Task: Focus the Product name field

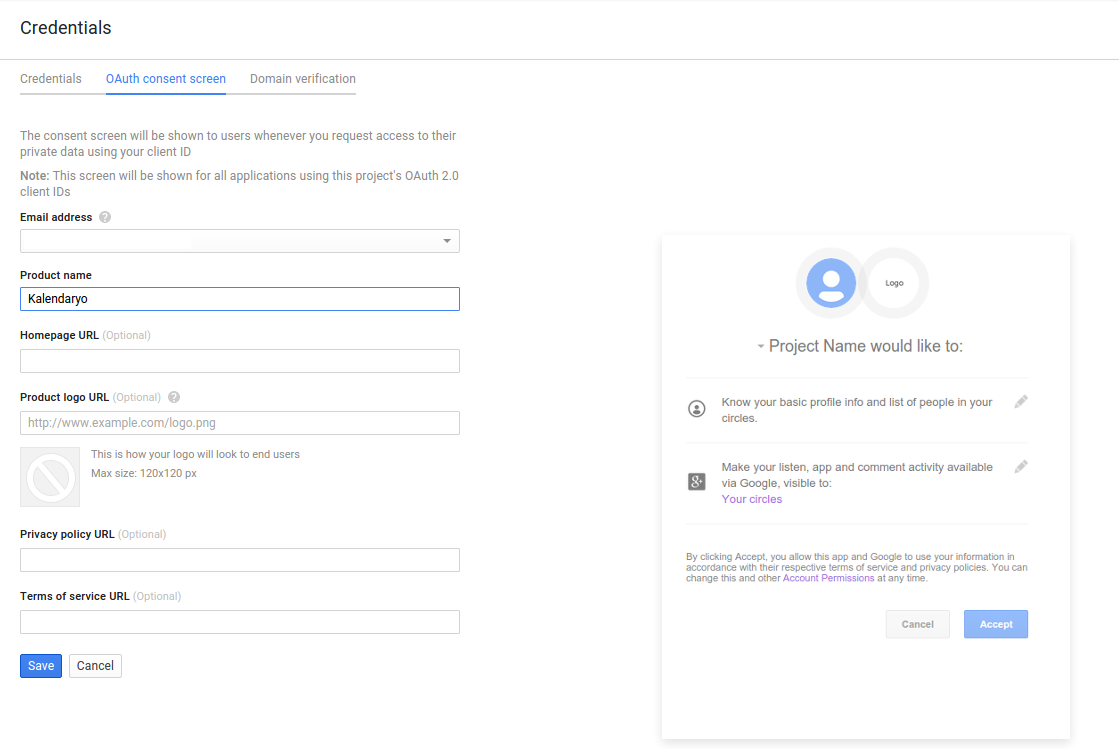Action: click(240, 299)
